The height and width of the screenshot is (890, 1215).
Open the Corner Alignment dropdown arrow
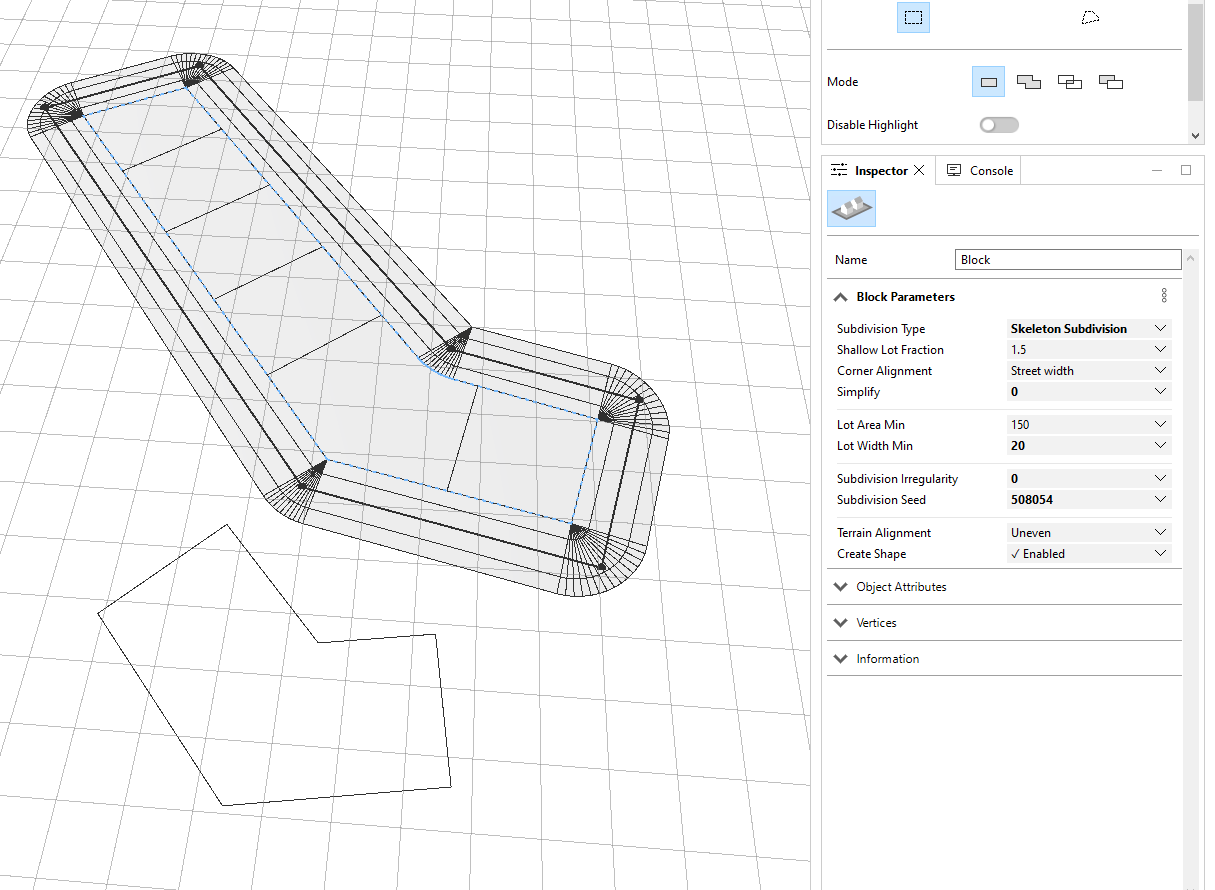(1160, 370)
